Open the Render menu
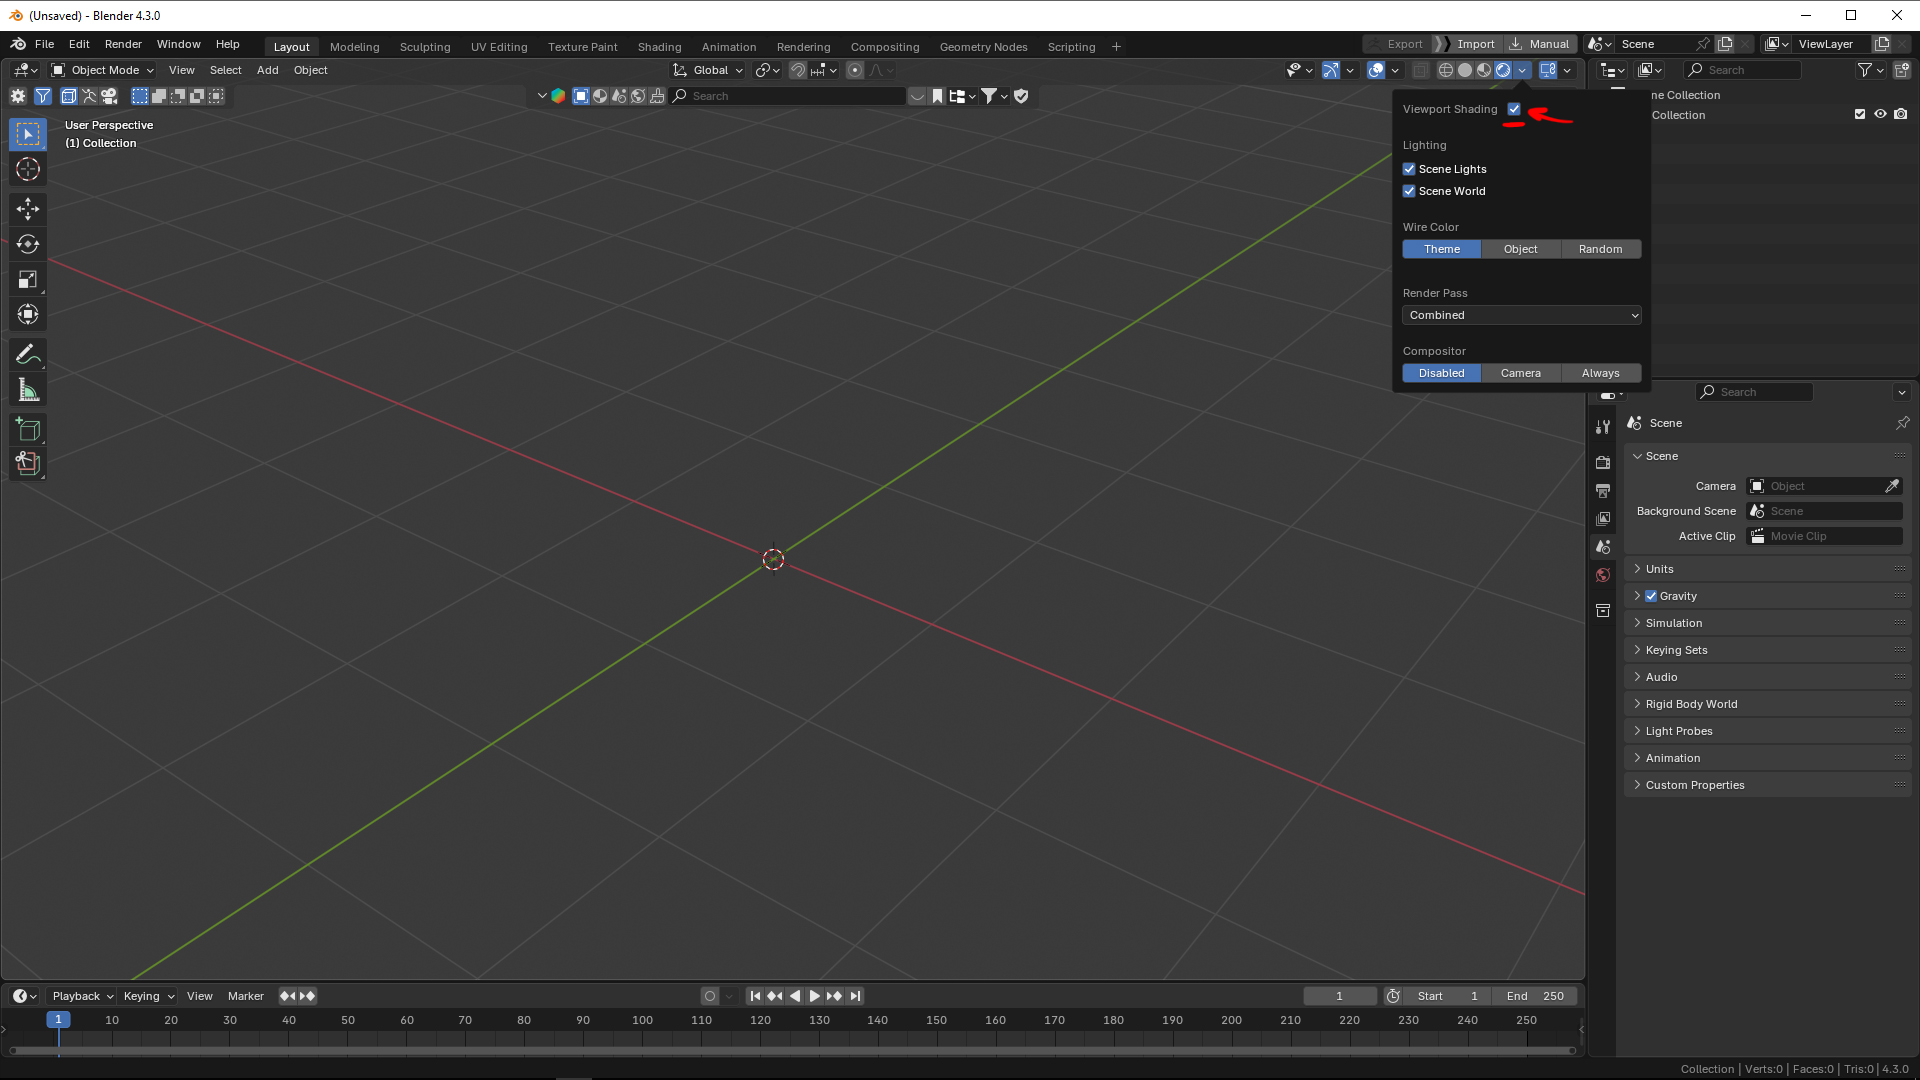The width and height of the screenshot is (1920, 1080). tap(123, 44)
